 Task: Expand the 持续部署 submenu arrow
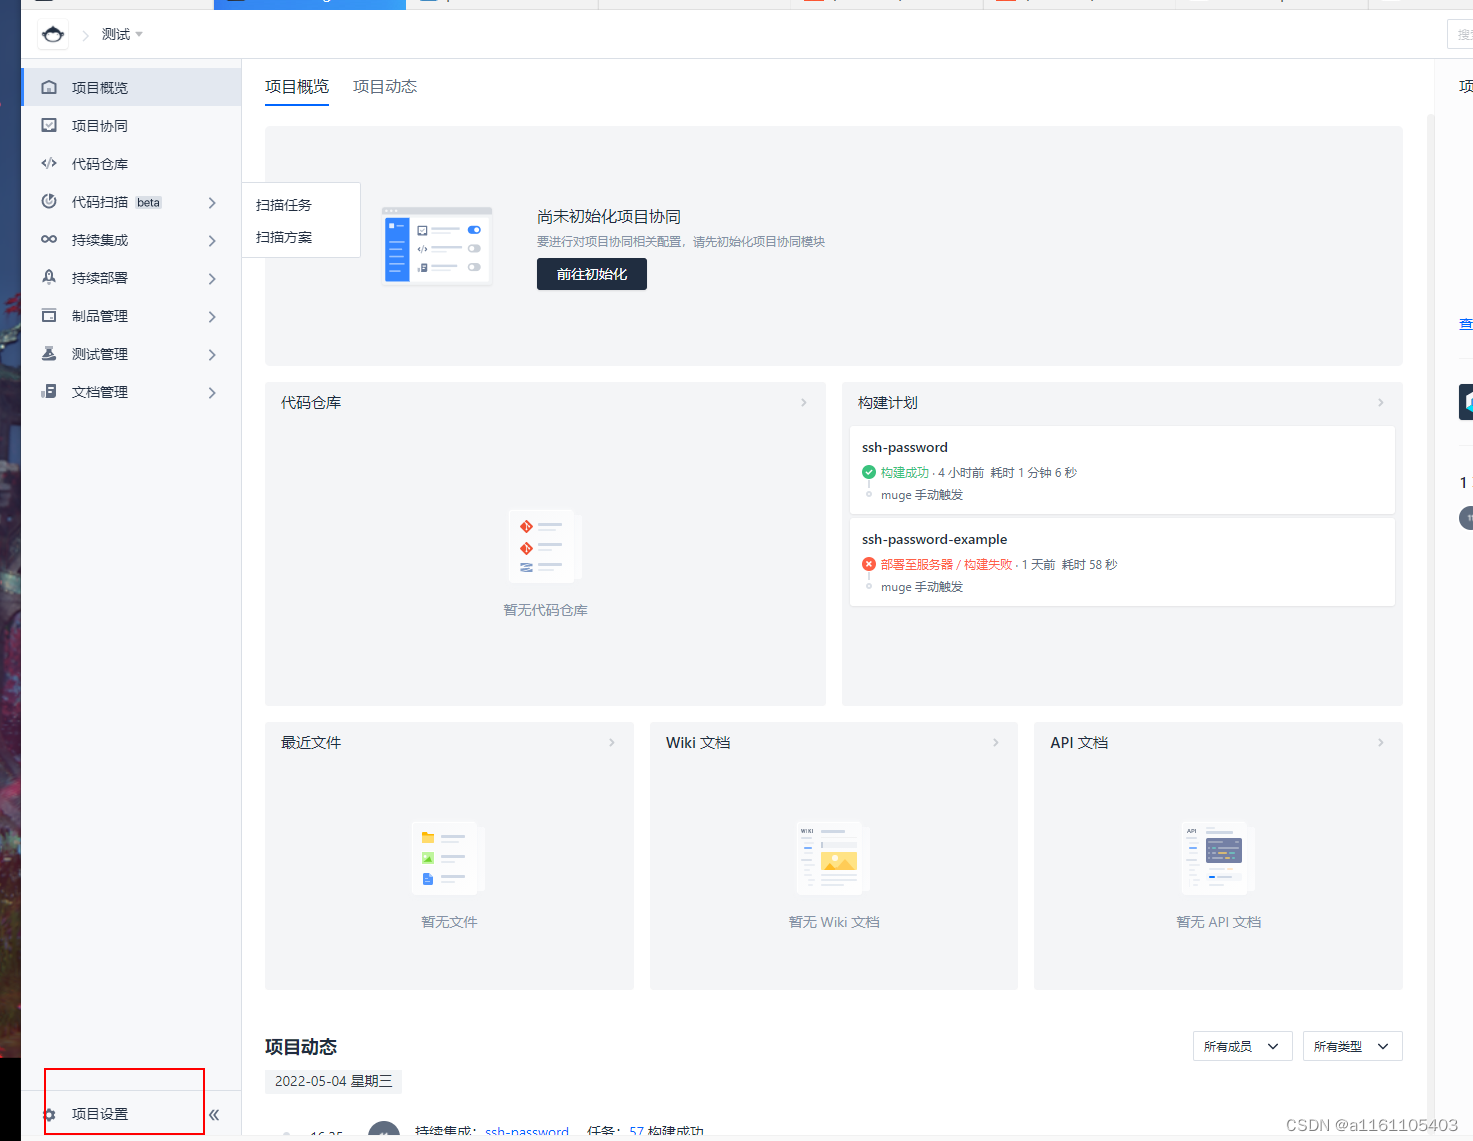point(212,278)
